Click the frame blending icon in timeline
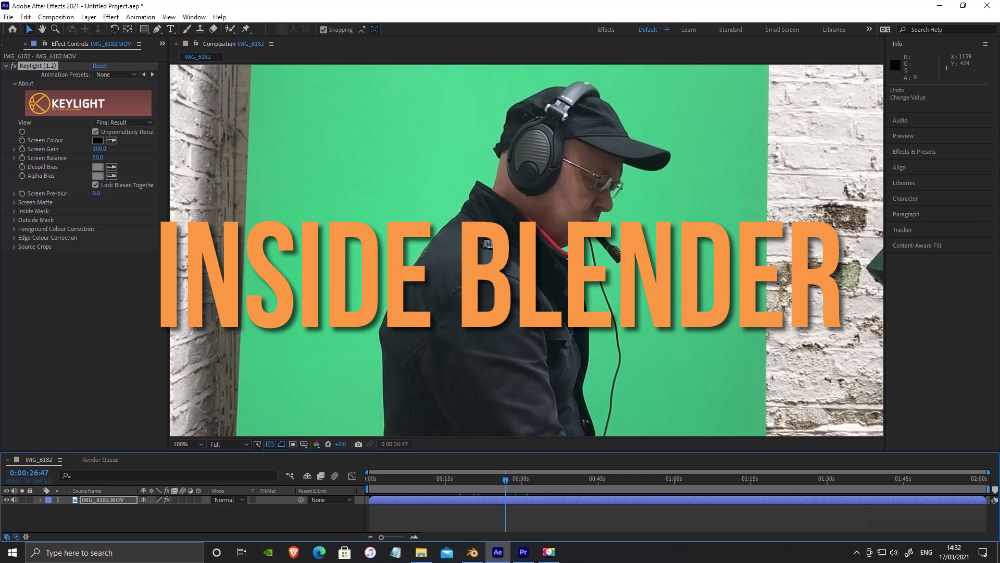The image size is (1000, 563). pyautogui.click(x=321, y=476)
